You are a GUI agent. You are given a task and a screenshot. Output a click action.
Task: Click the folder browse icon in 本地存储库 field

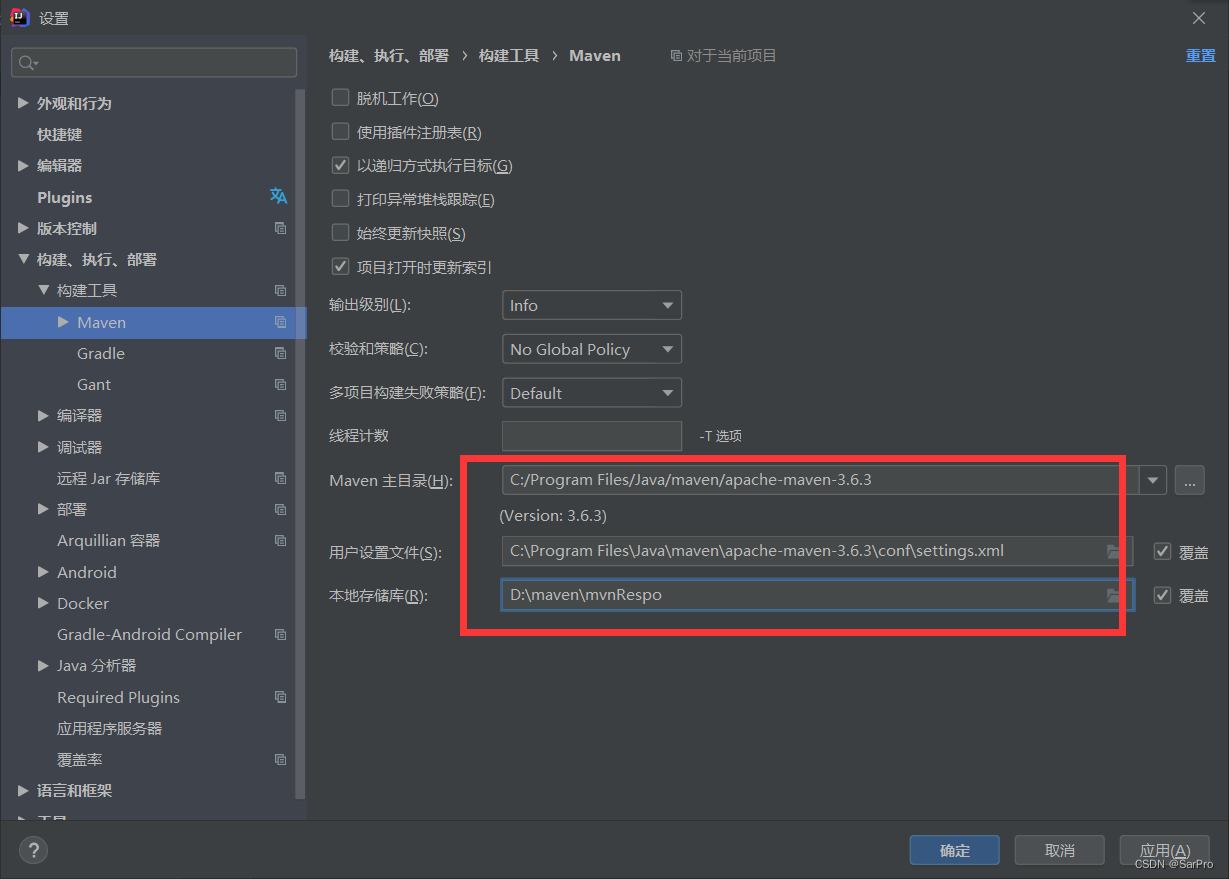coord(1114,595)
